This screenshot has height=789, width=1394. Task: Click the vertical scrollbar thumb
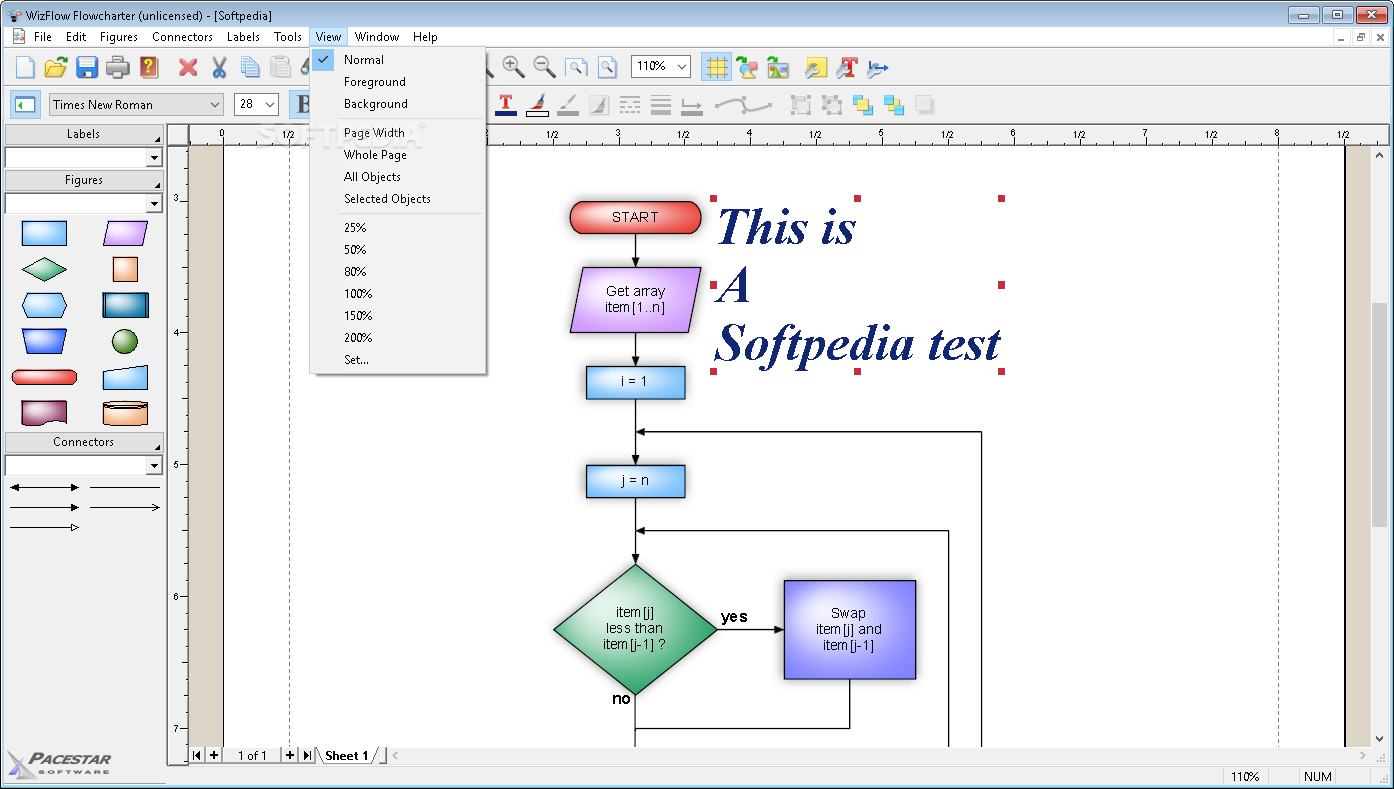[1380, 414]
